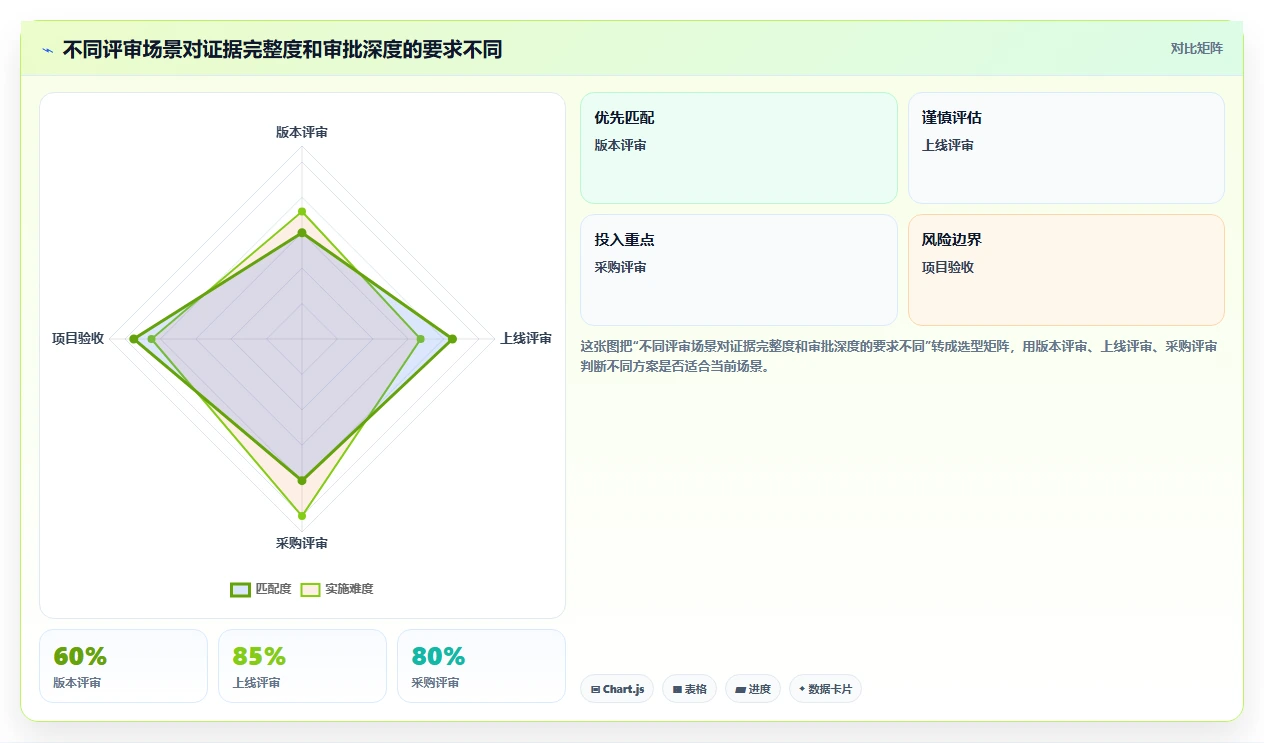Click the 项目验收 radar axis label
This screenshot has height=743, width=1264.
(x=78, y=338)
